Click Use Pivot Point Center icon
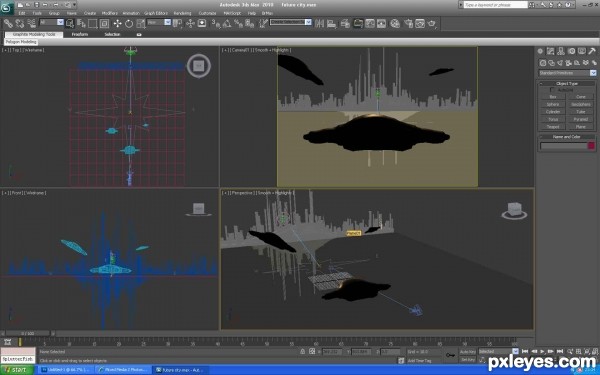The height and width of the screenshot is (375, 600). [178, 24]
